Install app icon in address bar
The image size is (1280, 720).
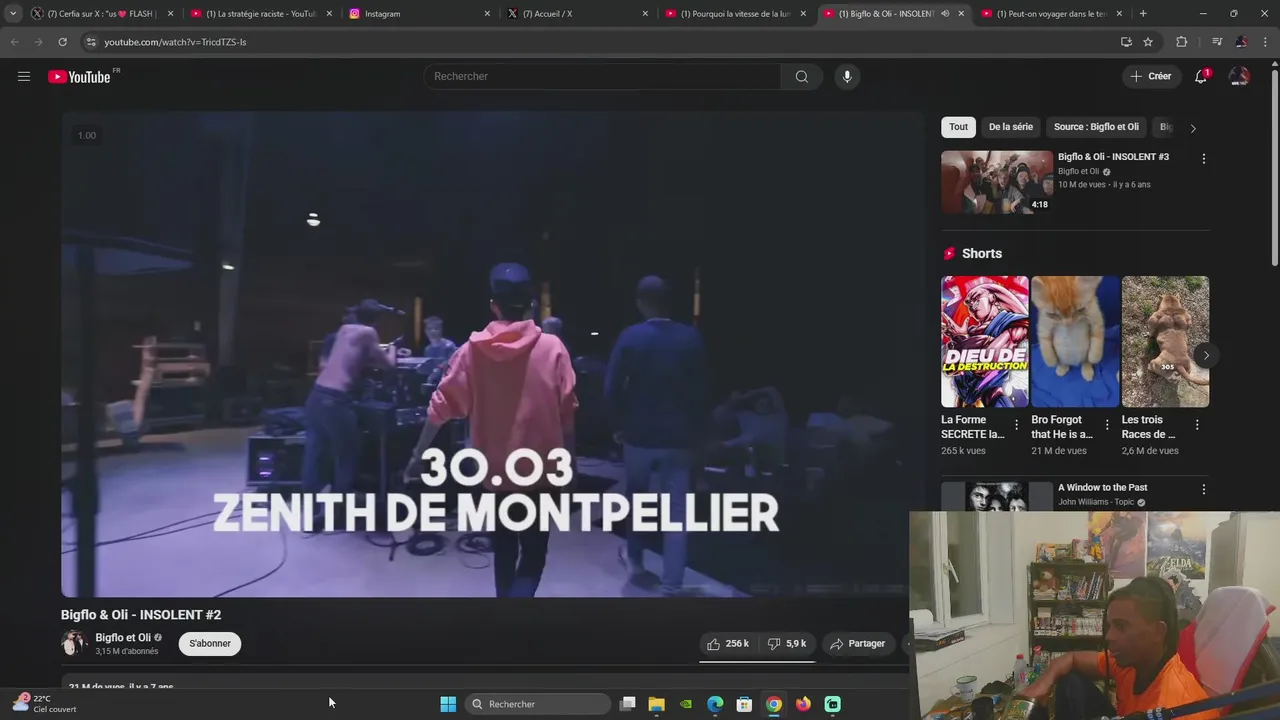(x=1126, y=42)
